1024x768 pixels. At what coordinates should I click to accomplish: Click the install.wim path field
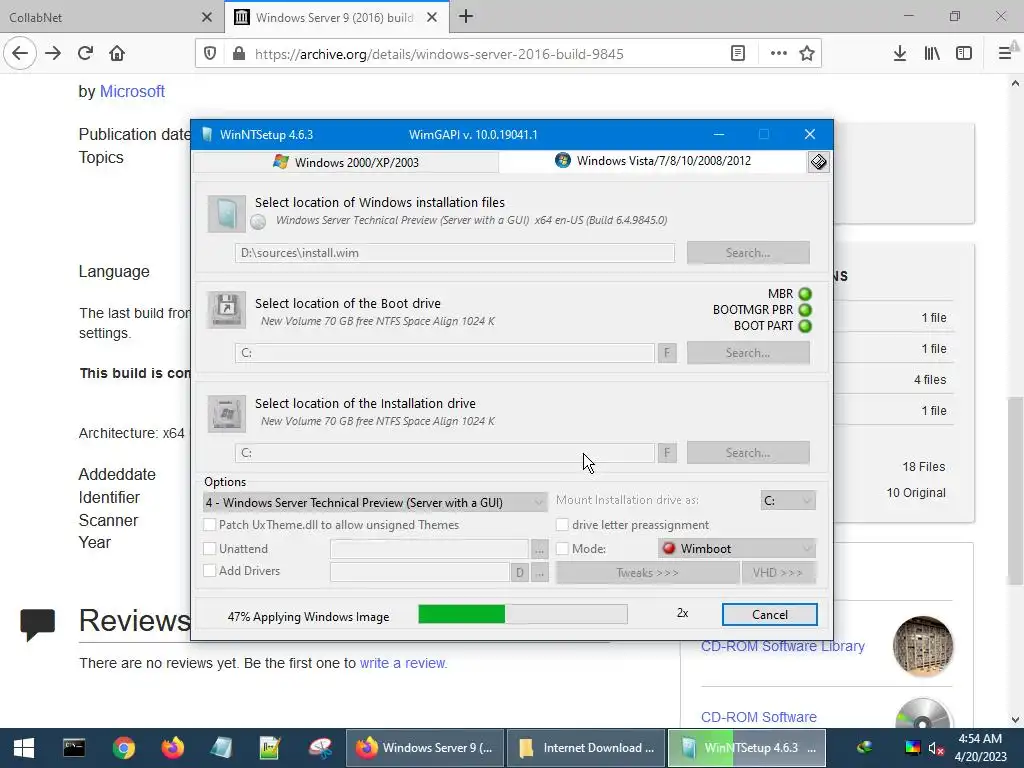(455, 253)
